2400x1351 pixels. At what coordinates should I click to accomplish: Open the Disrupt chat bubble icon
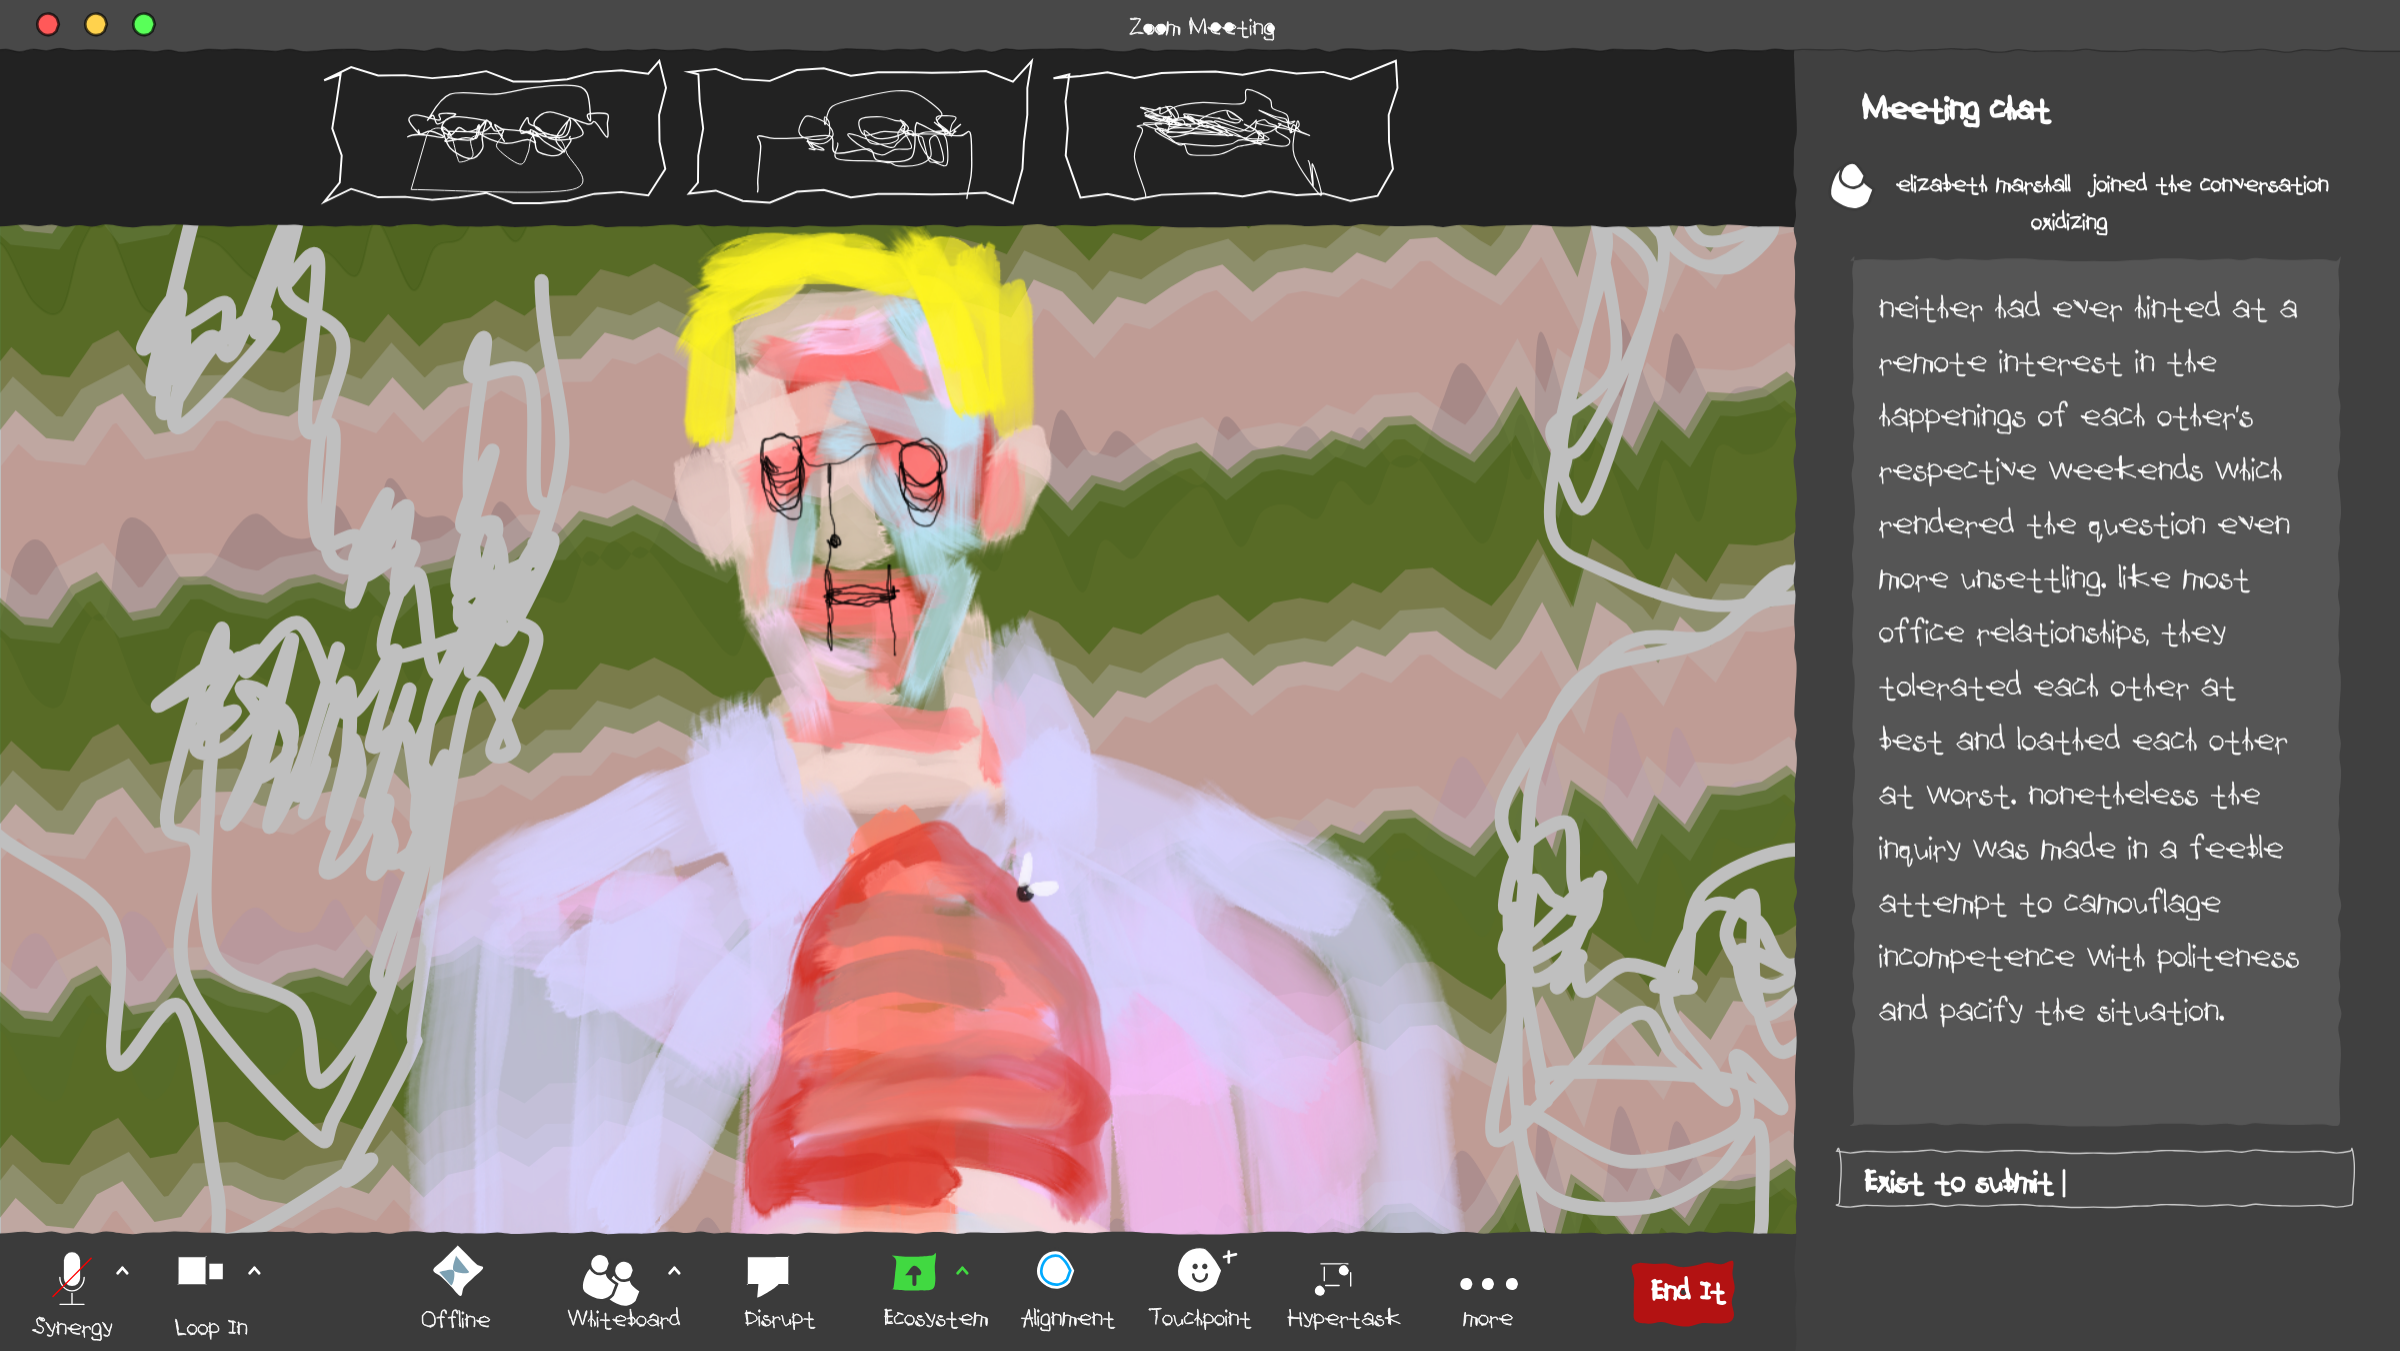click(x=768, y=1275)
